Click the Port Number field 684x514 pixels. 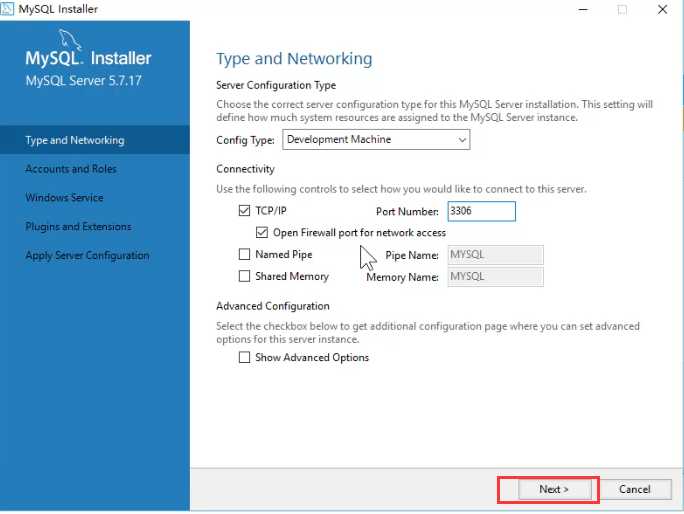click(x=482, y=211)
